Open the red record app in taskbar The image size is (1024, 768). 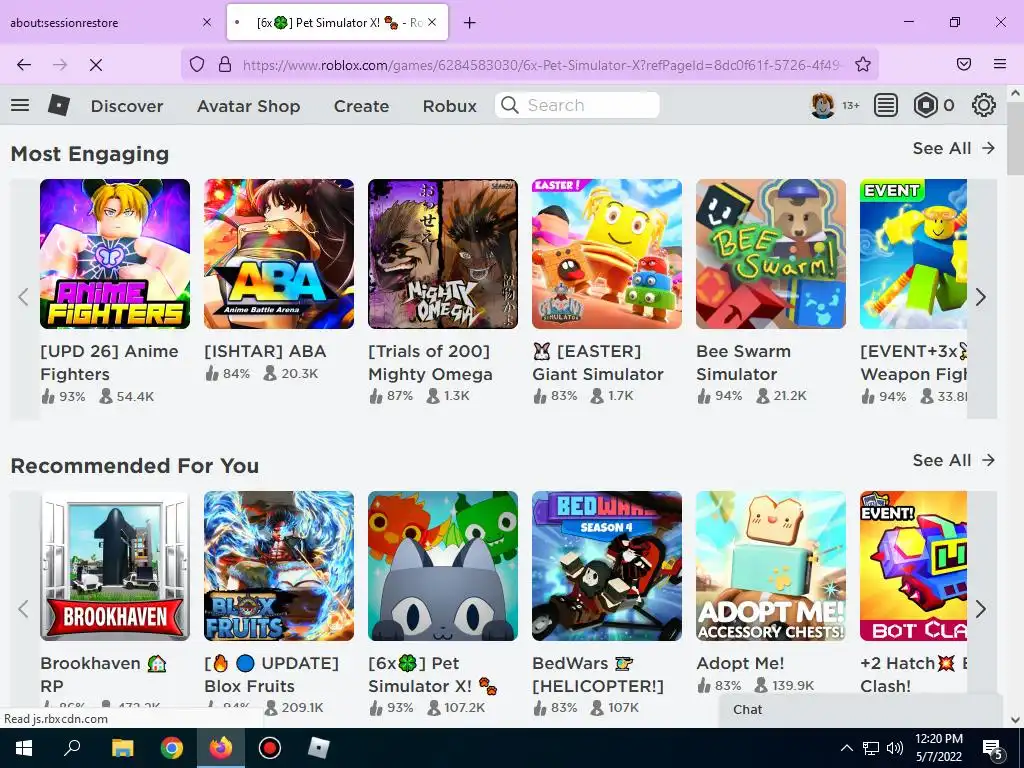tap(270, 748)
